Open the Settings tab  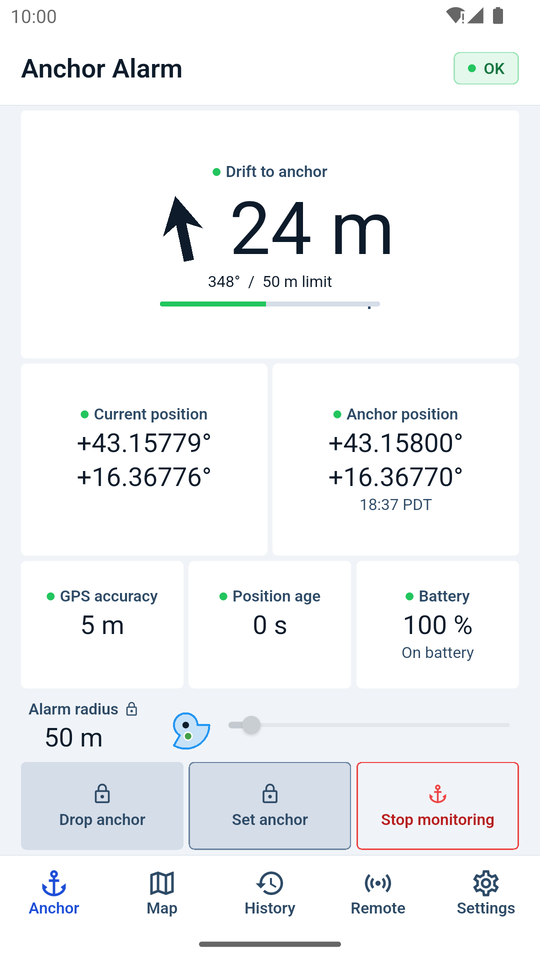[x=486, y=893]
